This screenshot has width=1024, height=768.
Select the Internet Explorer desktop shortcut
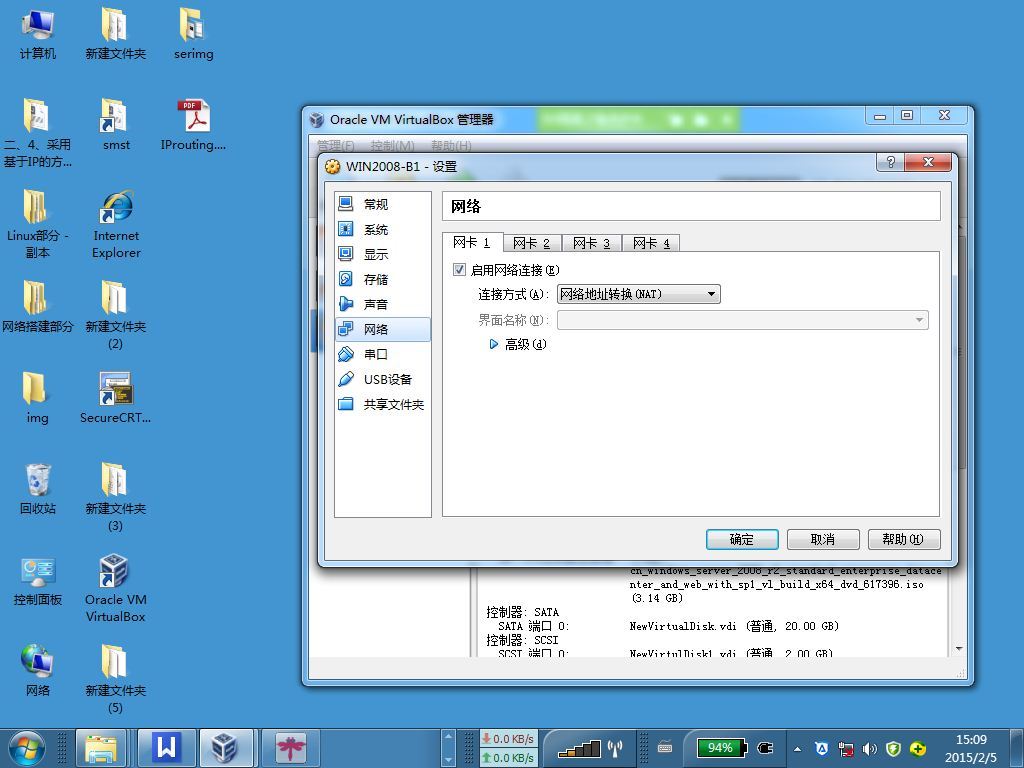(x=116, y=225)
